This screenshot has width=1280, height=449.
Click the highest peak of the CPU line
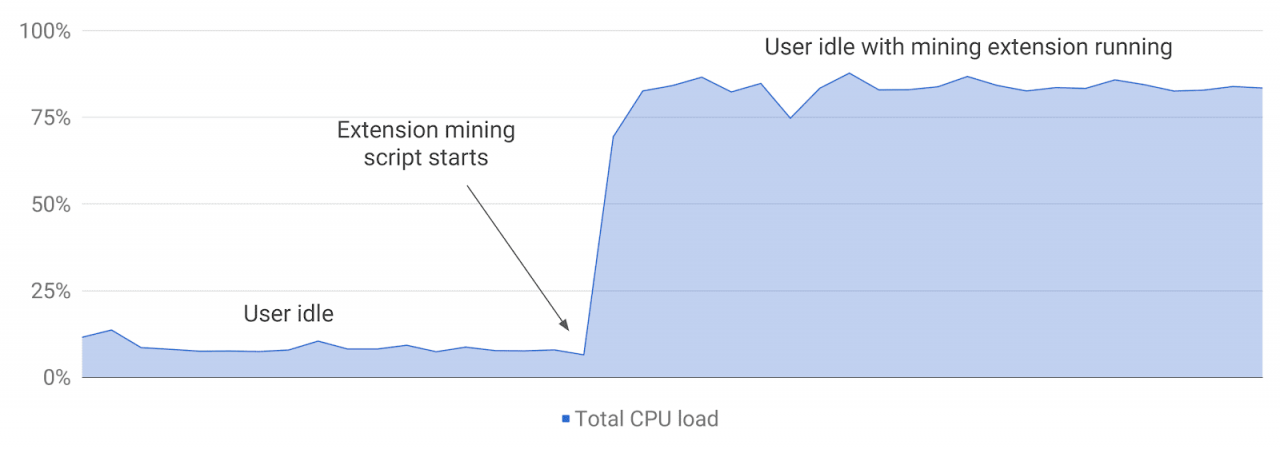click(849, 73)
